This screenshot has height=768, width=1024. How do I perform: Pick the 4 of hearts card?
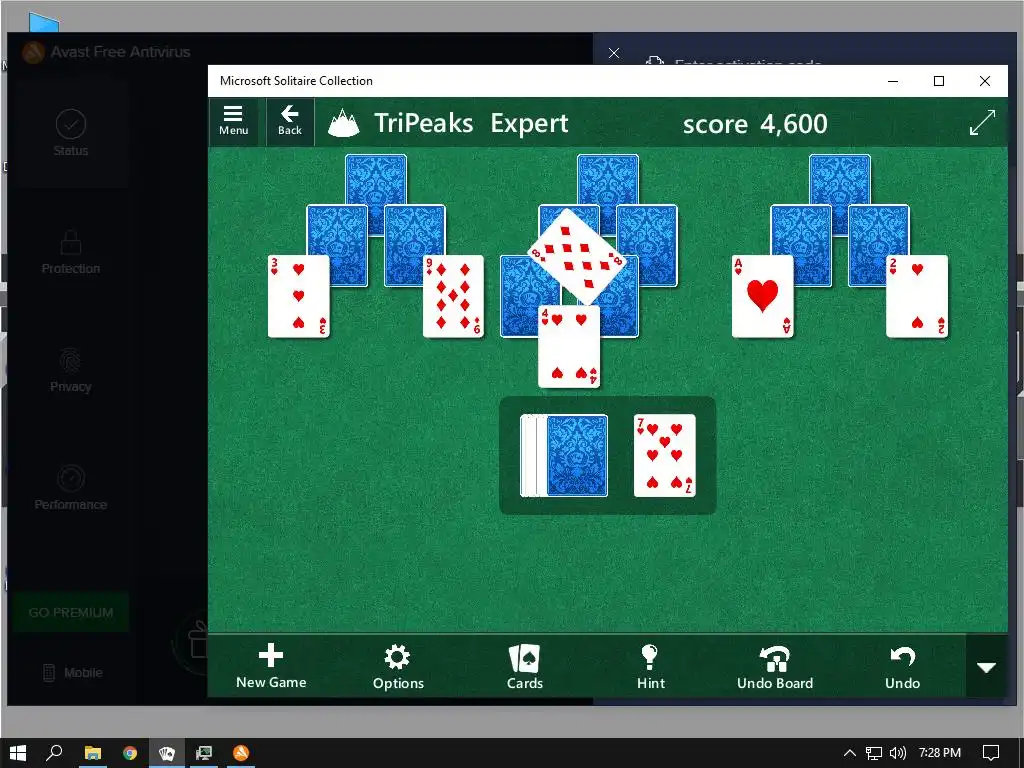pos(568,347)
